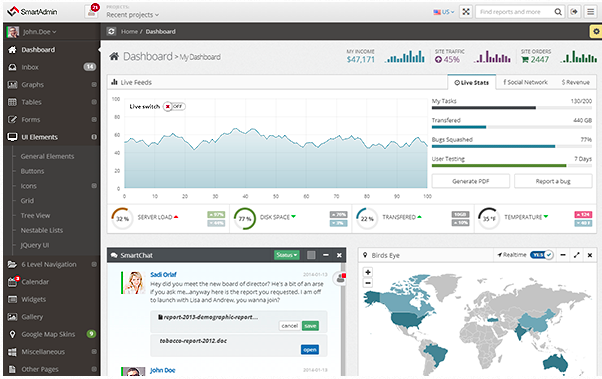The height and width of the screenshot is (379, 602).
Task: Click the Report a bug button
Action: 553,181
